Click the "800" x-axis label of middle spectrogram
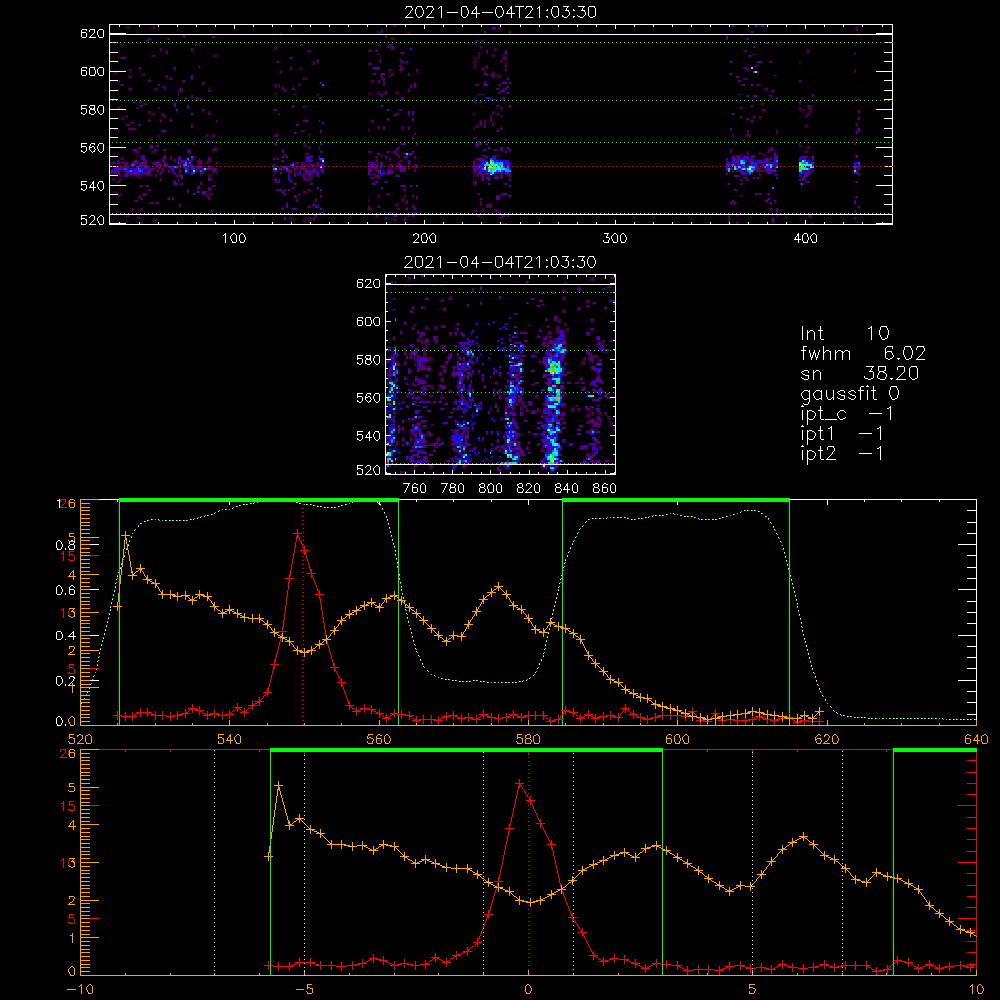Image resolution: width=1000 pixels, height=1000 pixels. pyautogui.click(x=490, y=489)
